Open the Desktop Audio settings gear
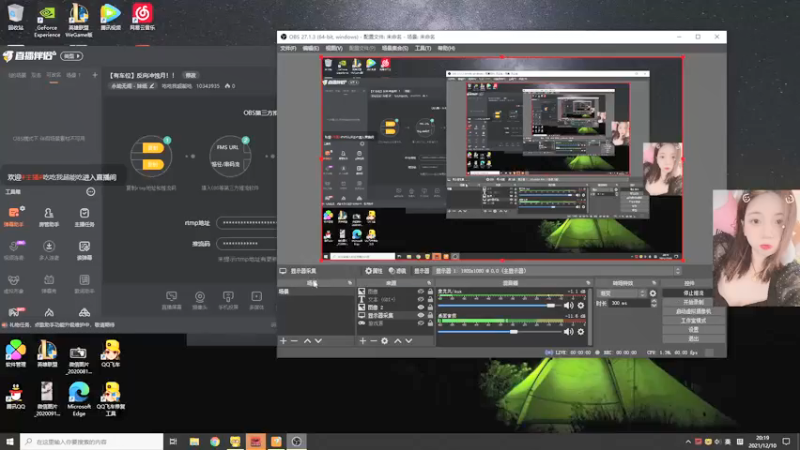The image size is (800, 450). (x=581, y=332)
